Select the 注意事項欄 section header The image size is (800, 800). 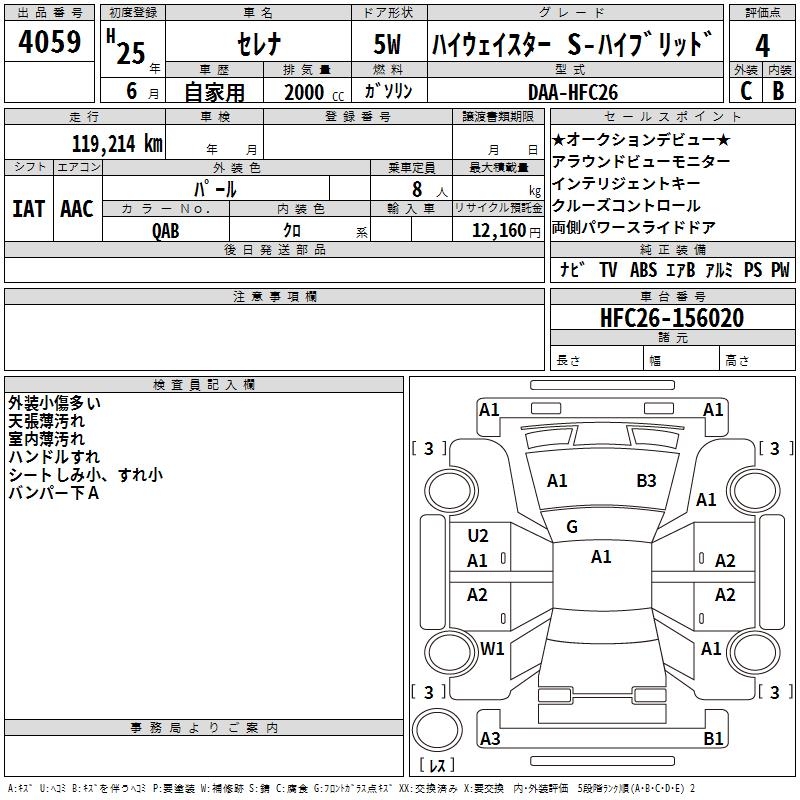pos(274,296)
